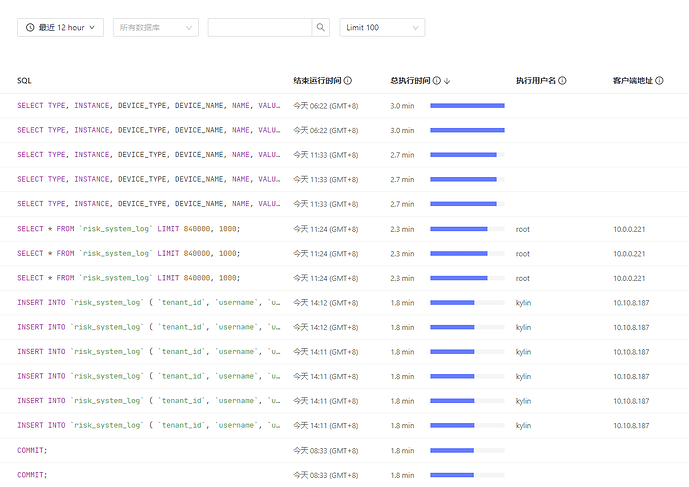Click the 执行用户名 column header text

536,80
